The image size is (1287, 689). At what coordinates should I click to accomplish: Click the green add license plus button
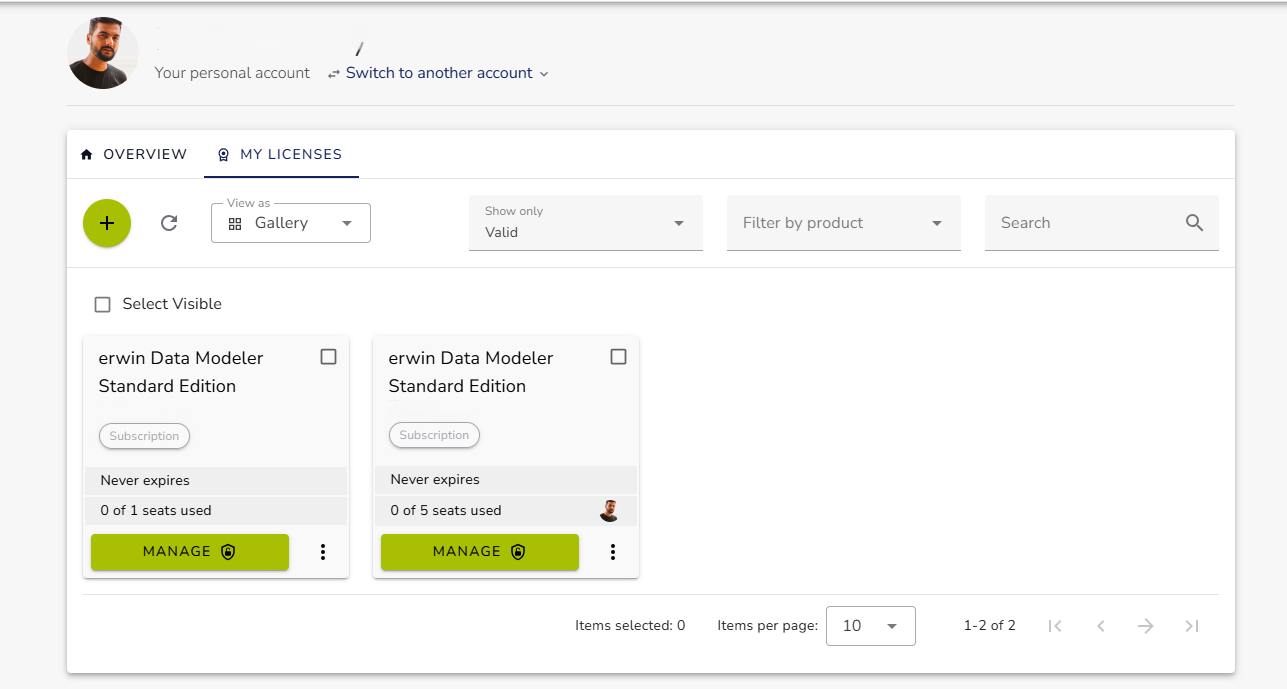pyautogui.click(x=107, y=223)
